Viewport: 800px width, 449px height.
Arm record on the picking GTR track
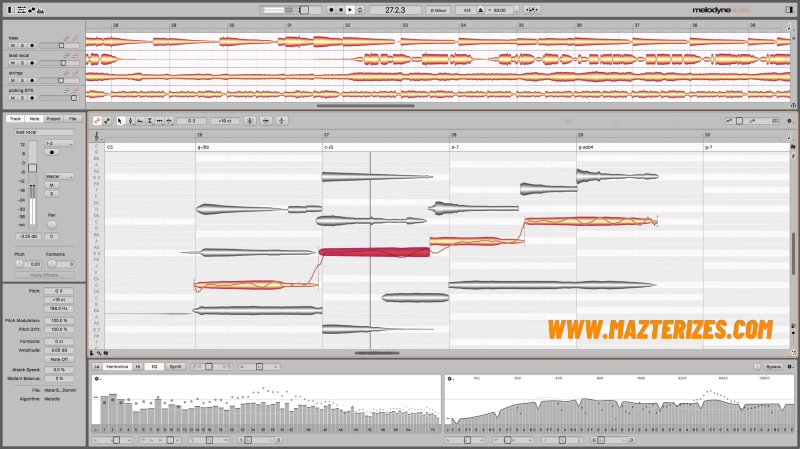(32, 97)
